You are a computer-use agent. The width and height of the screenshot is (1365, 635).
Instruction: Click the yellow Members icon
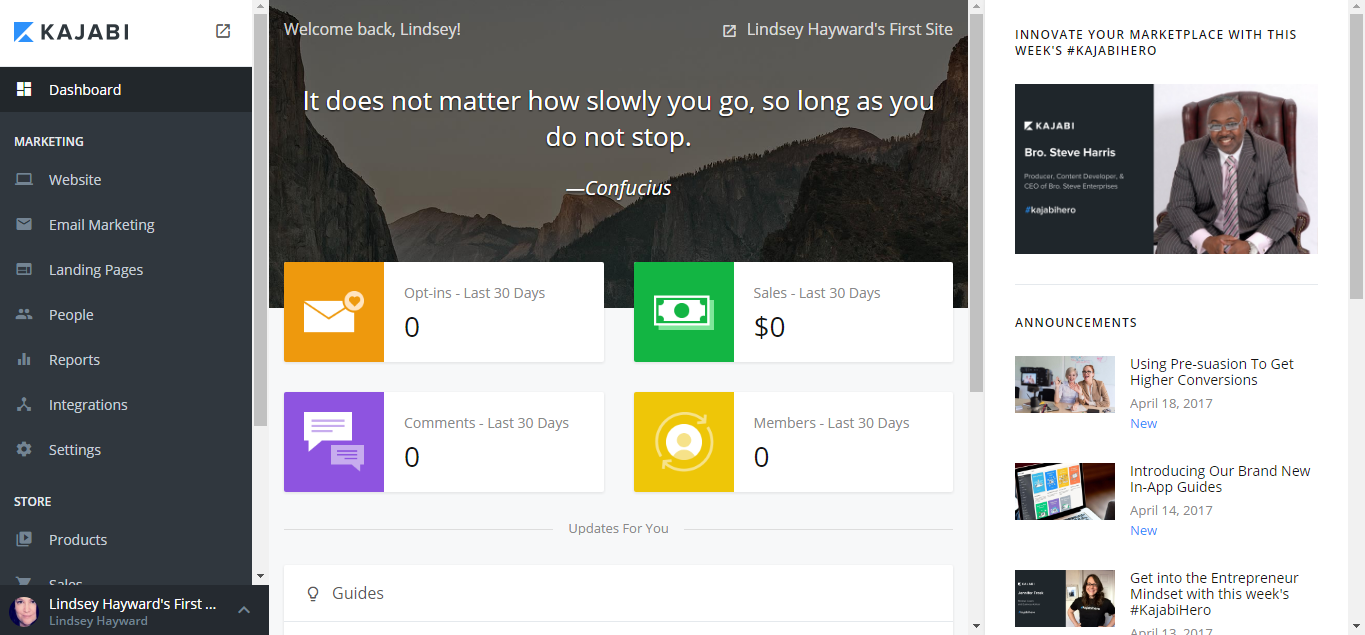click(x=684, y=442)
